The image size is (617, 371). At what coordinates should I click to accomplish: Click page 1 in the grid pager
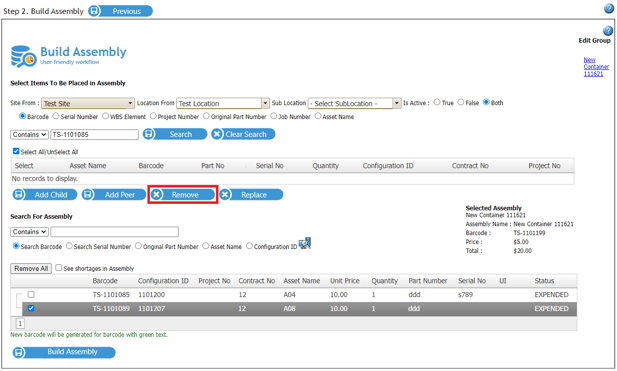(20, 324)
